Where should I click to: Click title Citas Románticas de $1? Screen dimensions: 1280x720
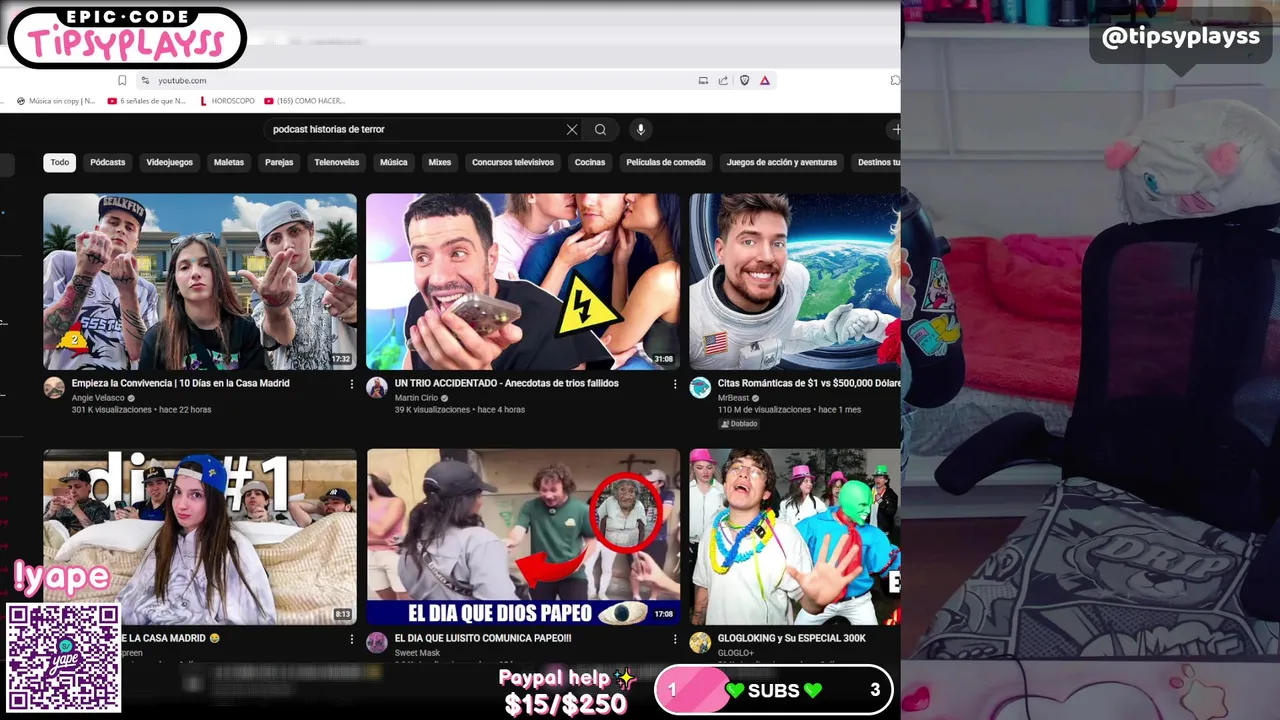[x=809, y=383]
